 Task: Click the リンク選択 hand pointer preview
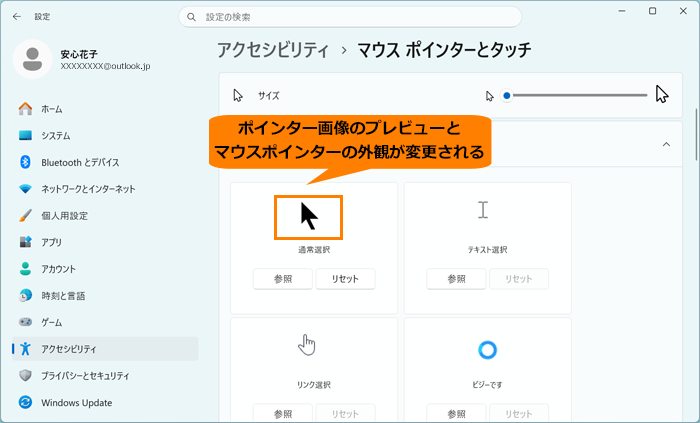point(307,345)
